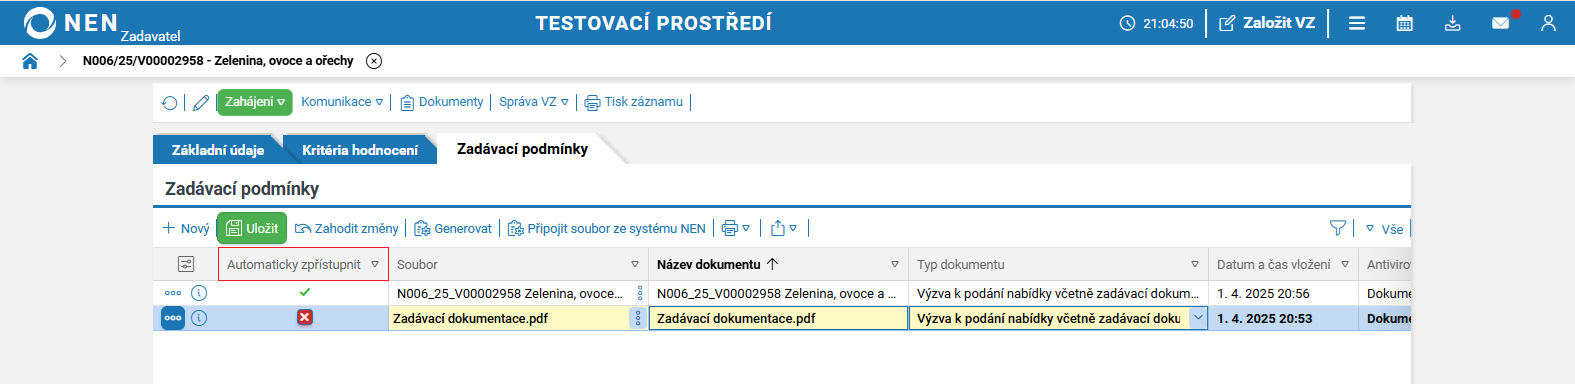Click Název dokumentu cell N006_25_V00002958 Zelenina

[777, 294]
